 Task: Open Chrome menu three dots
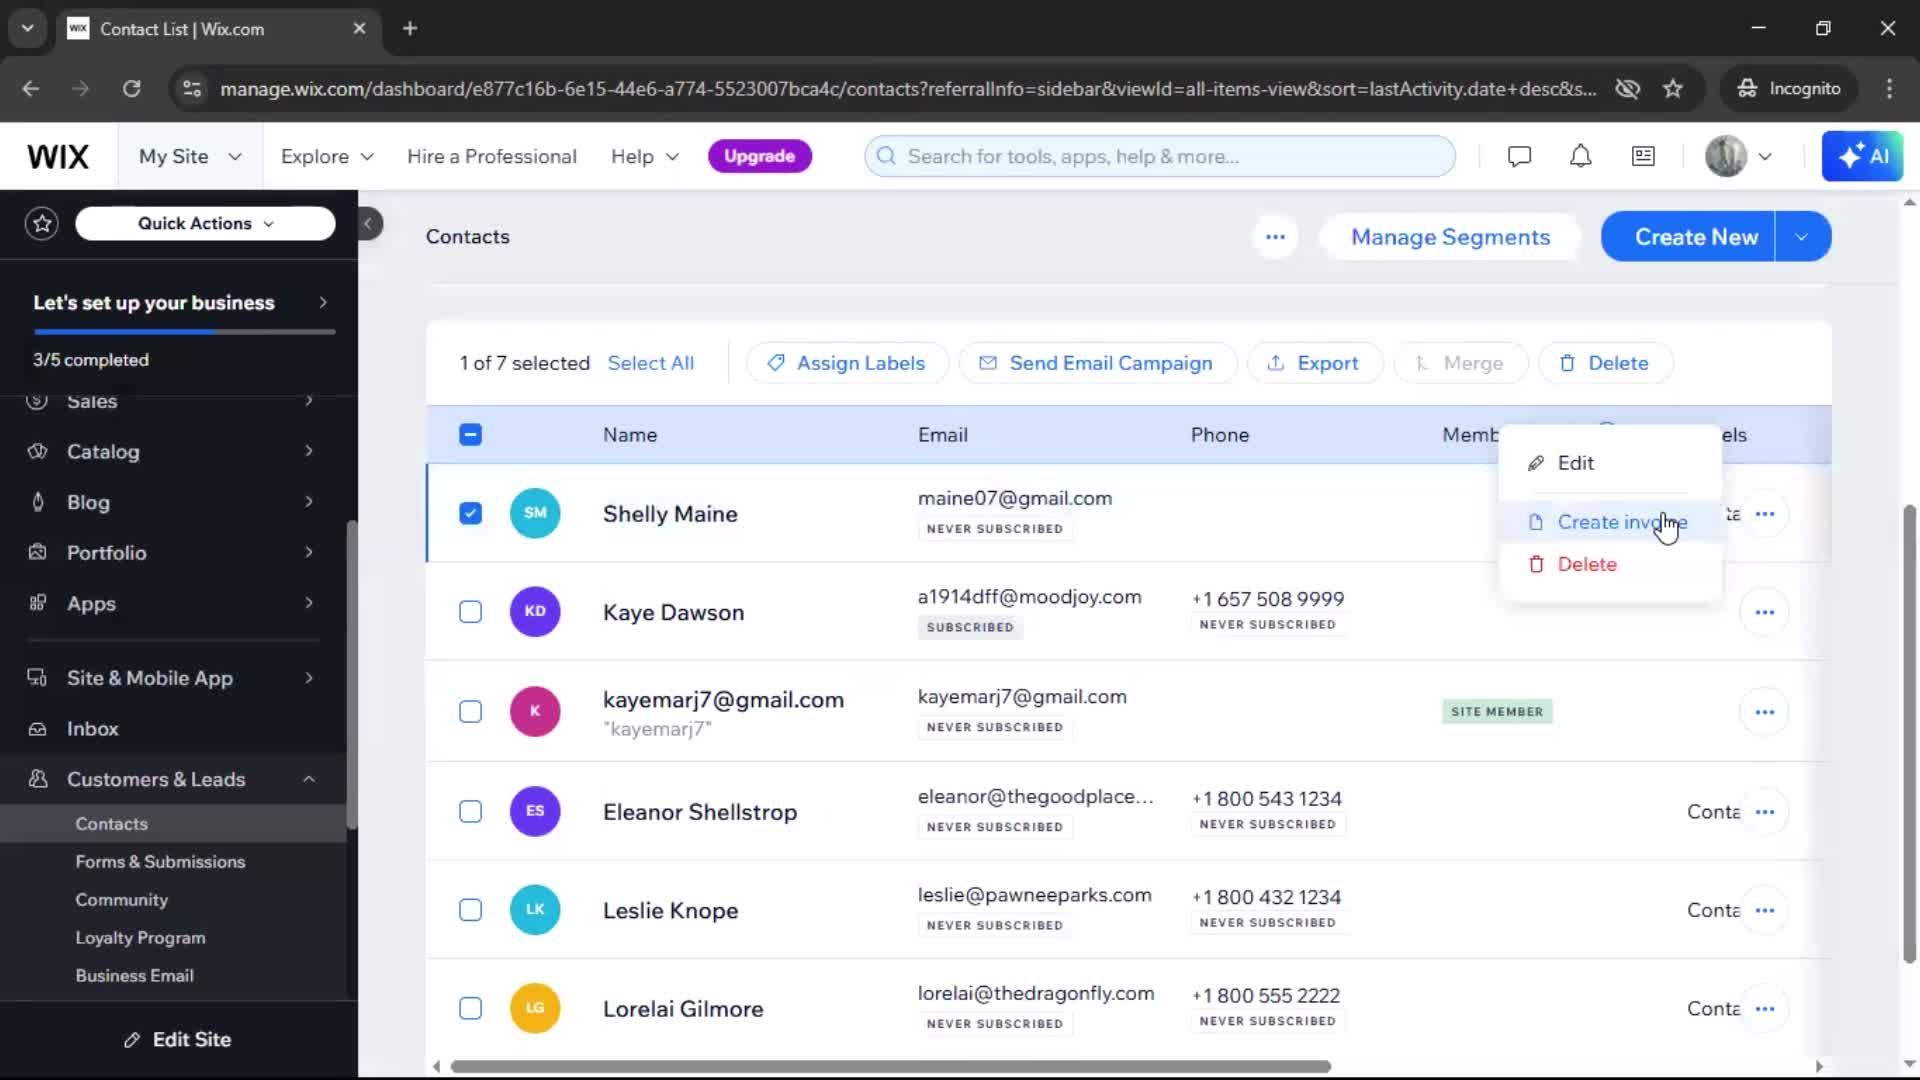click(x=1889, y=89)
